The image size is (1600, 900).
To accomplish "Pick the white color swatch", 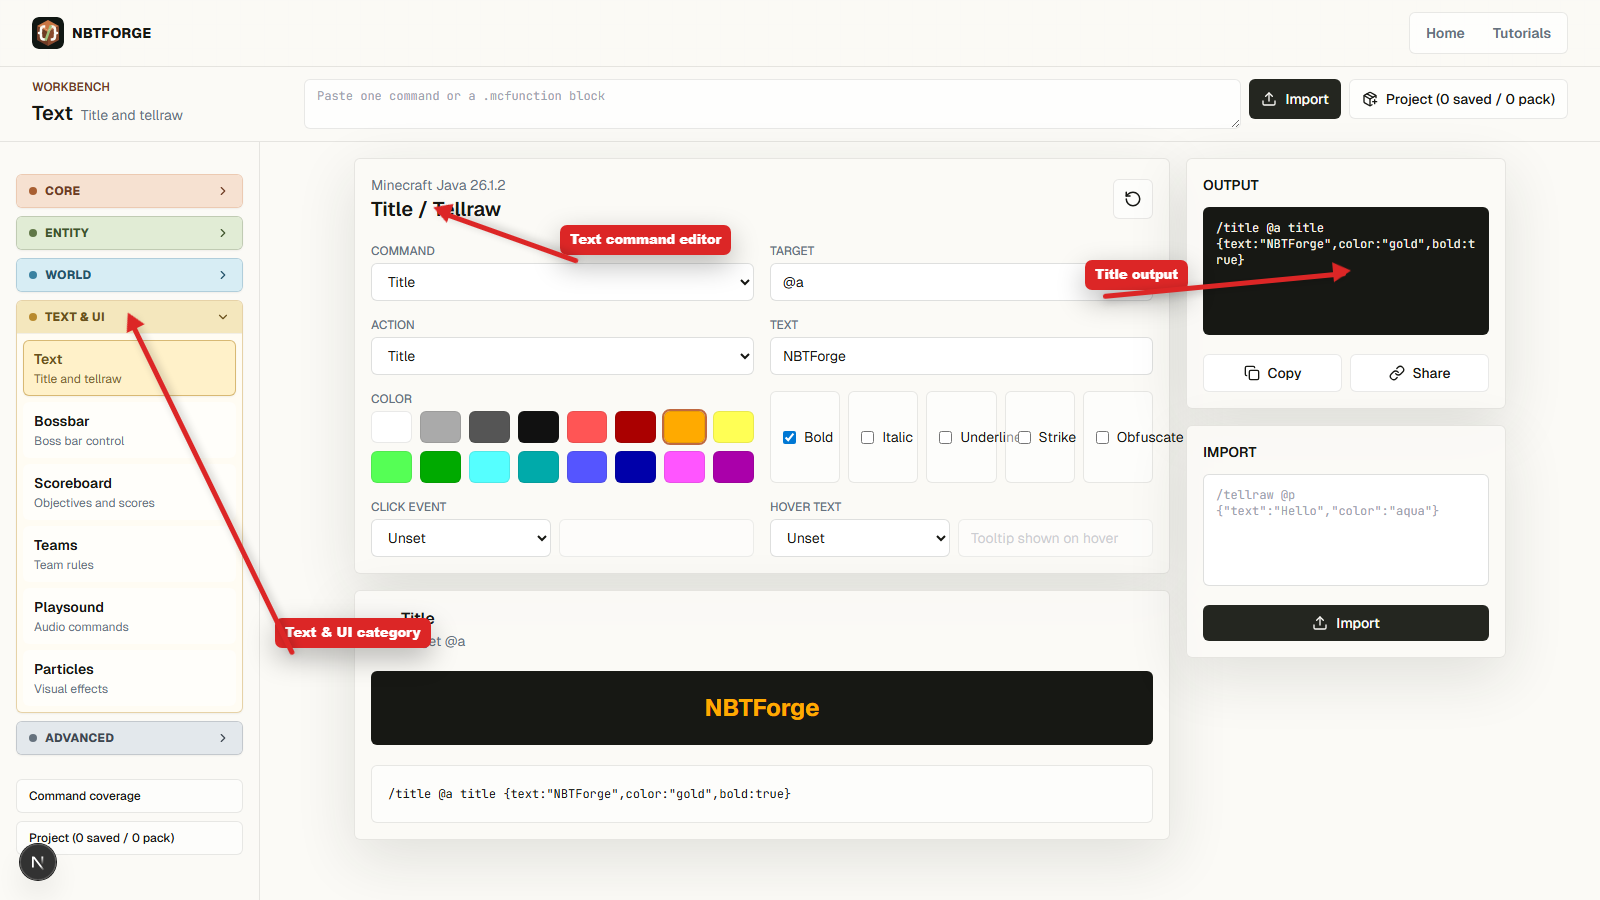I will tap(391, 427).
